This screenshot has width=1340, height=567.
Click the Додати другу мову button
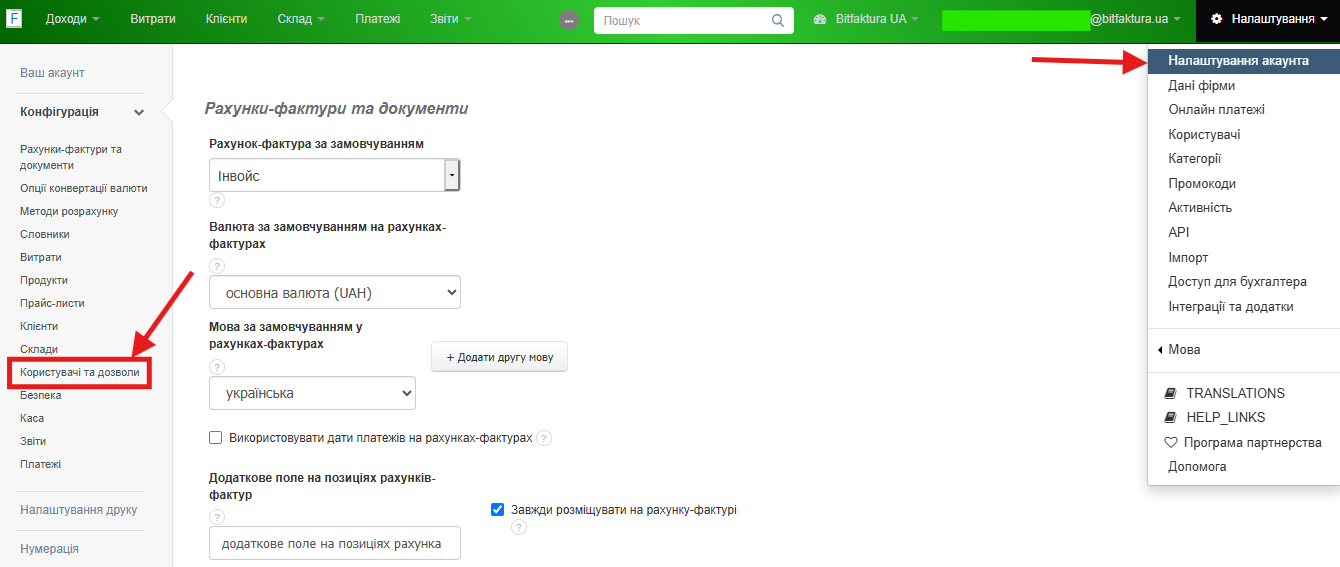[499, 357]
